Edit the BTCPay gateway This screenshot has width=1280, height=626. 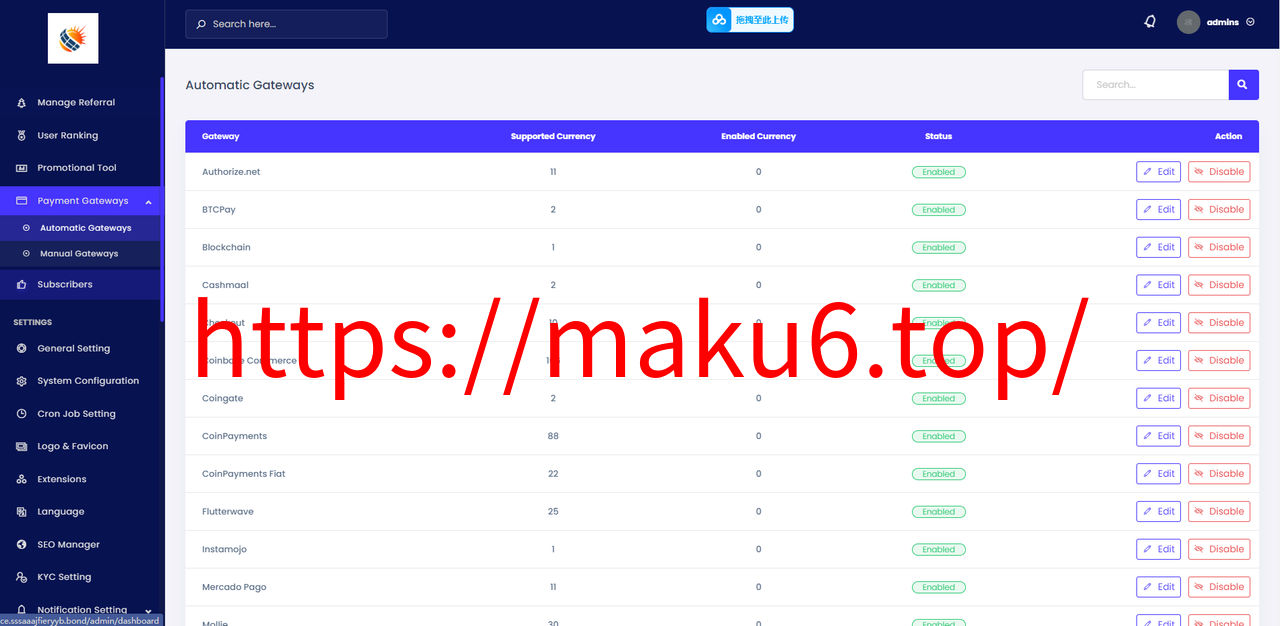[x=1158, y=210]
